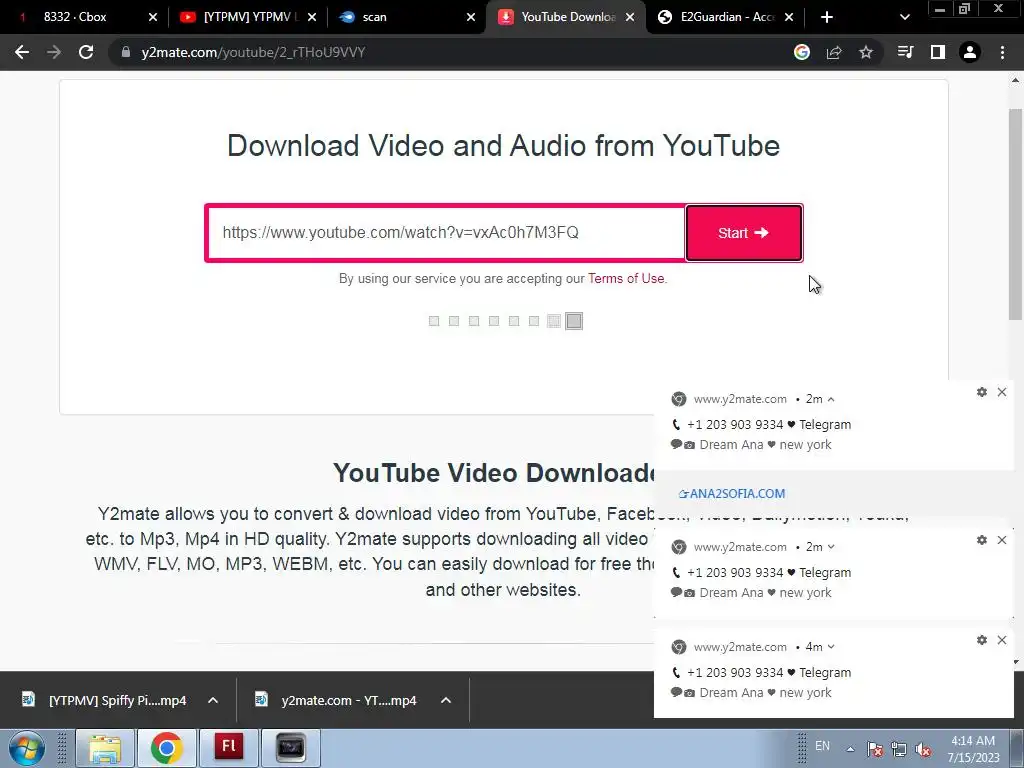Open the media control icon
The width and height of the screenshot is (1024, 768).
[905, 52]
